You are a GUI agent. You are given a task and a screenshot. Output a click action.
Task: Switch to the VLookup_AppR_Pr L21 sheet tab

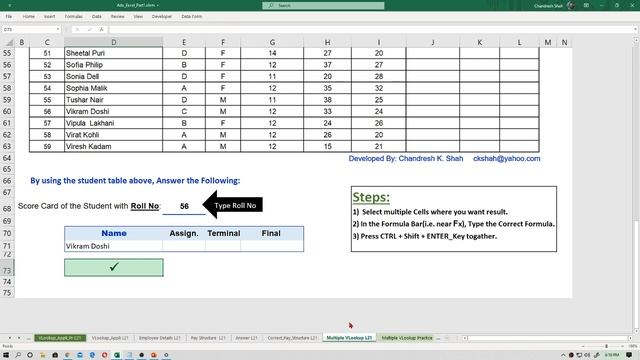(60, 338)
